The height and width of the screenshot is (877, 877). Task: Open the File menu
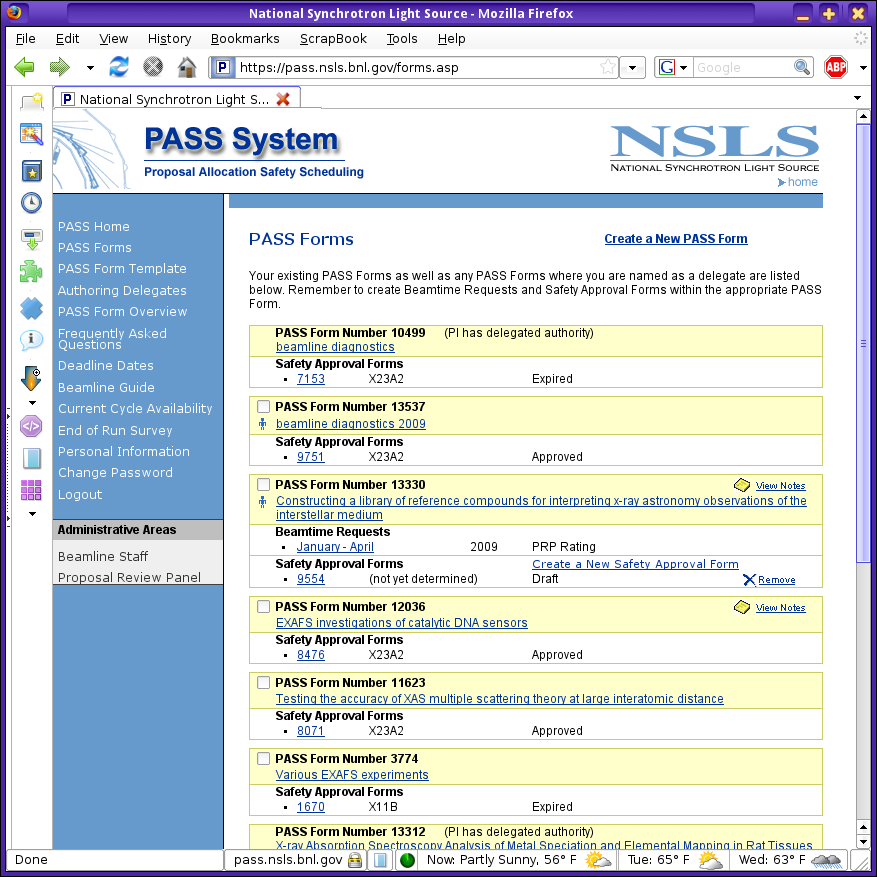tap(26, 39)
